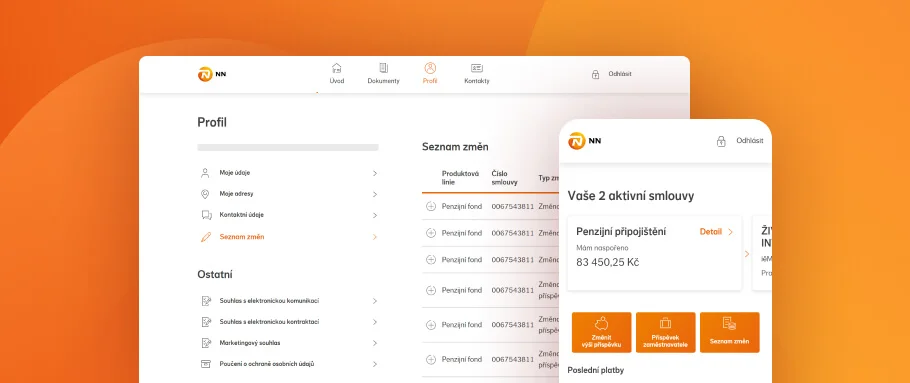The width and height of the screenshot is (910, 383).
Task: Click the Moje údaje person icon
Action: point(205,173)
